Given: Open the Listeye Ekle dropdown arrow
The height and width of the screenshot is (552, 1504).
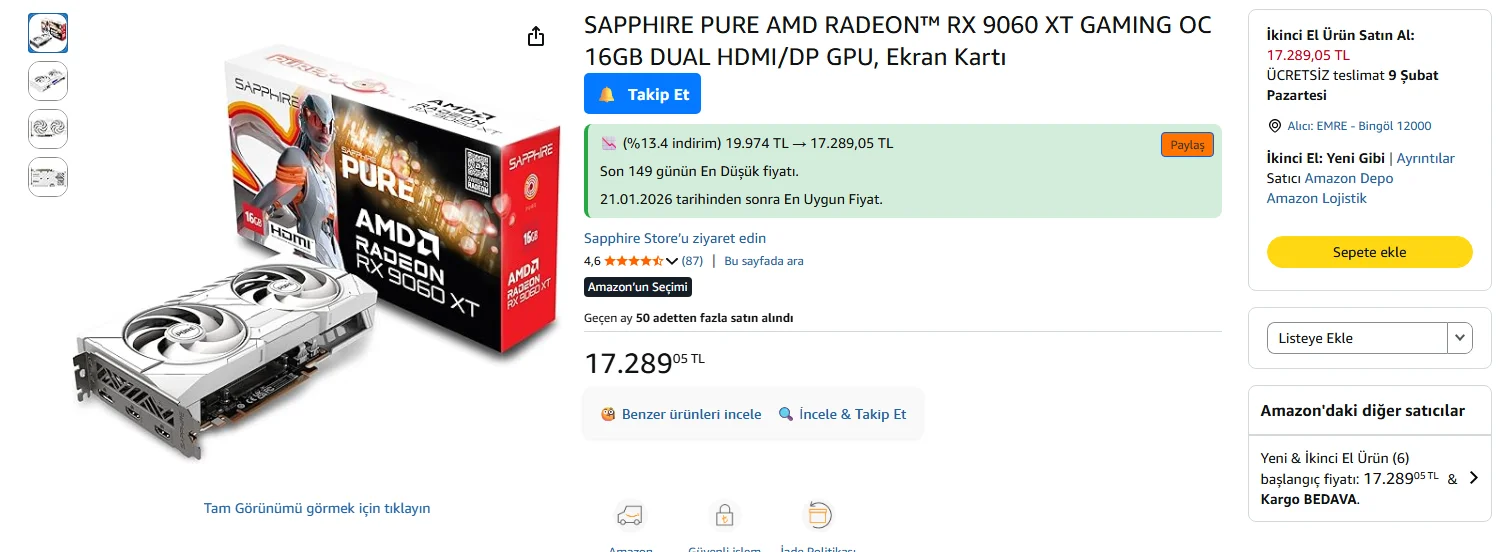Looking at the screenshot, I should pos(1460,338).
